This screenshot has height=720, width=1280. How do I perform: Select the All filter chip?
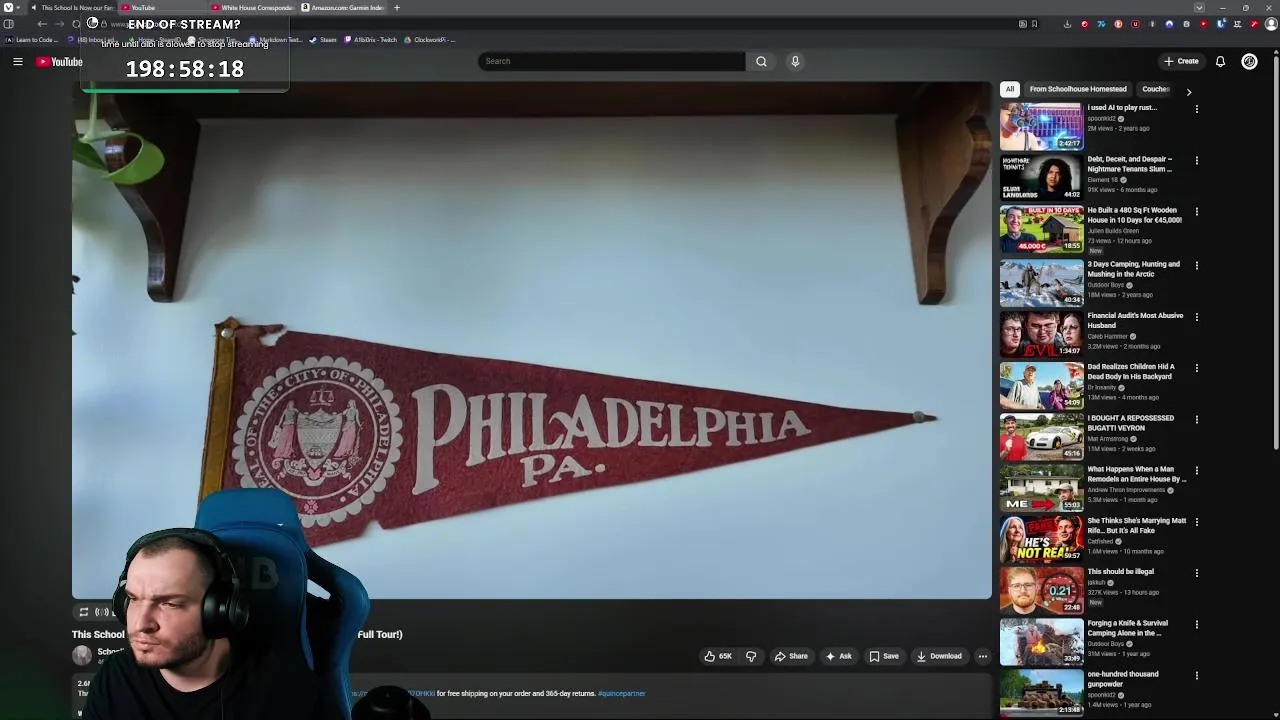tap(1010, 89)
